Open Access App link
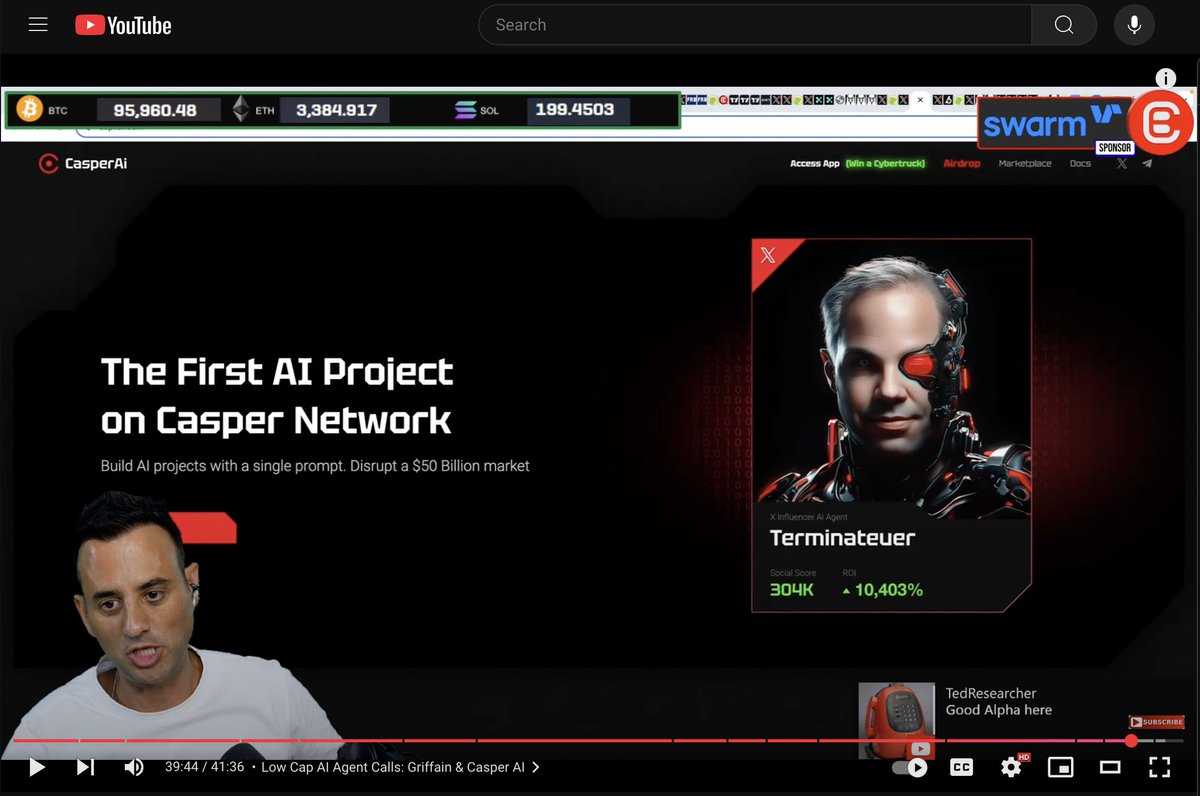The height and width of the screenshot is (796, 1200). pyautogui.click(x=814, y=163)
